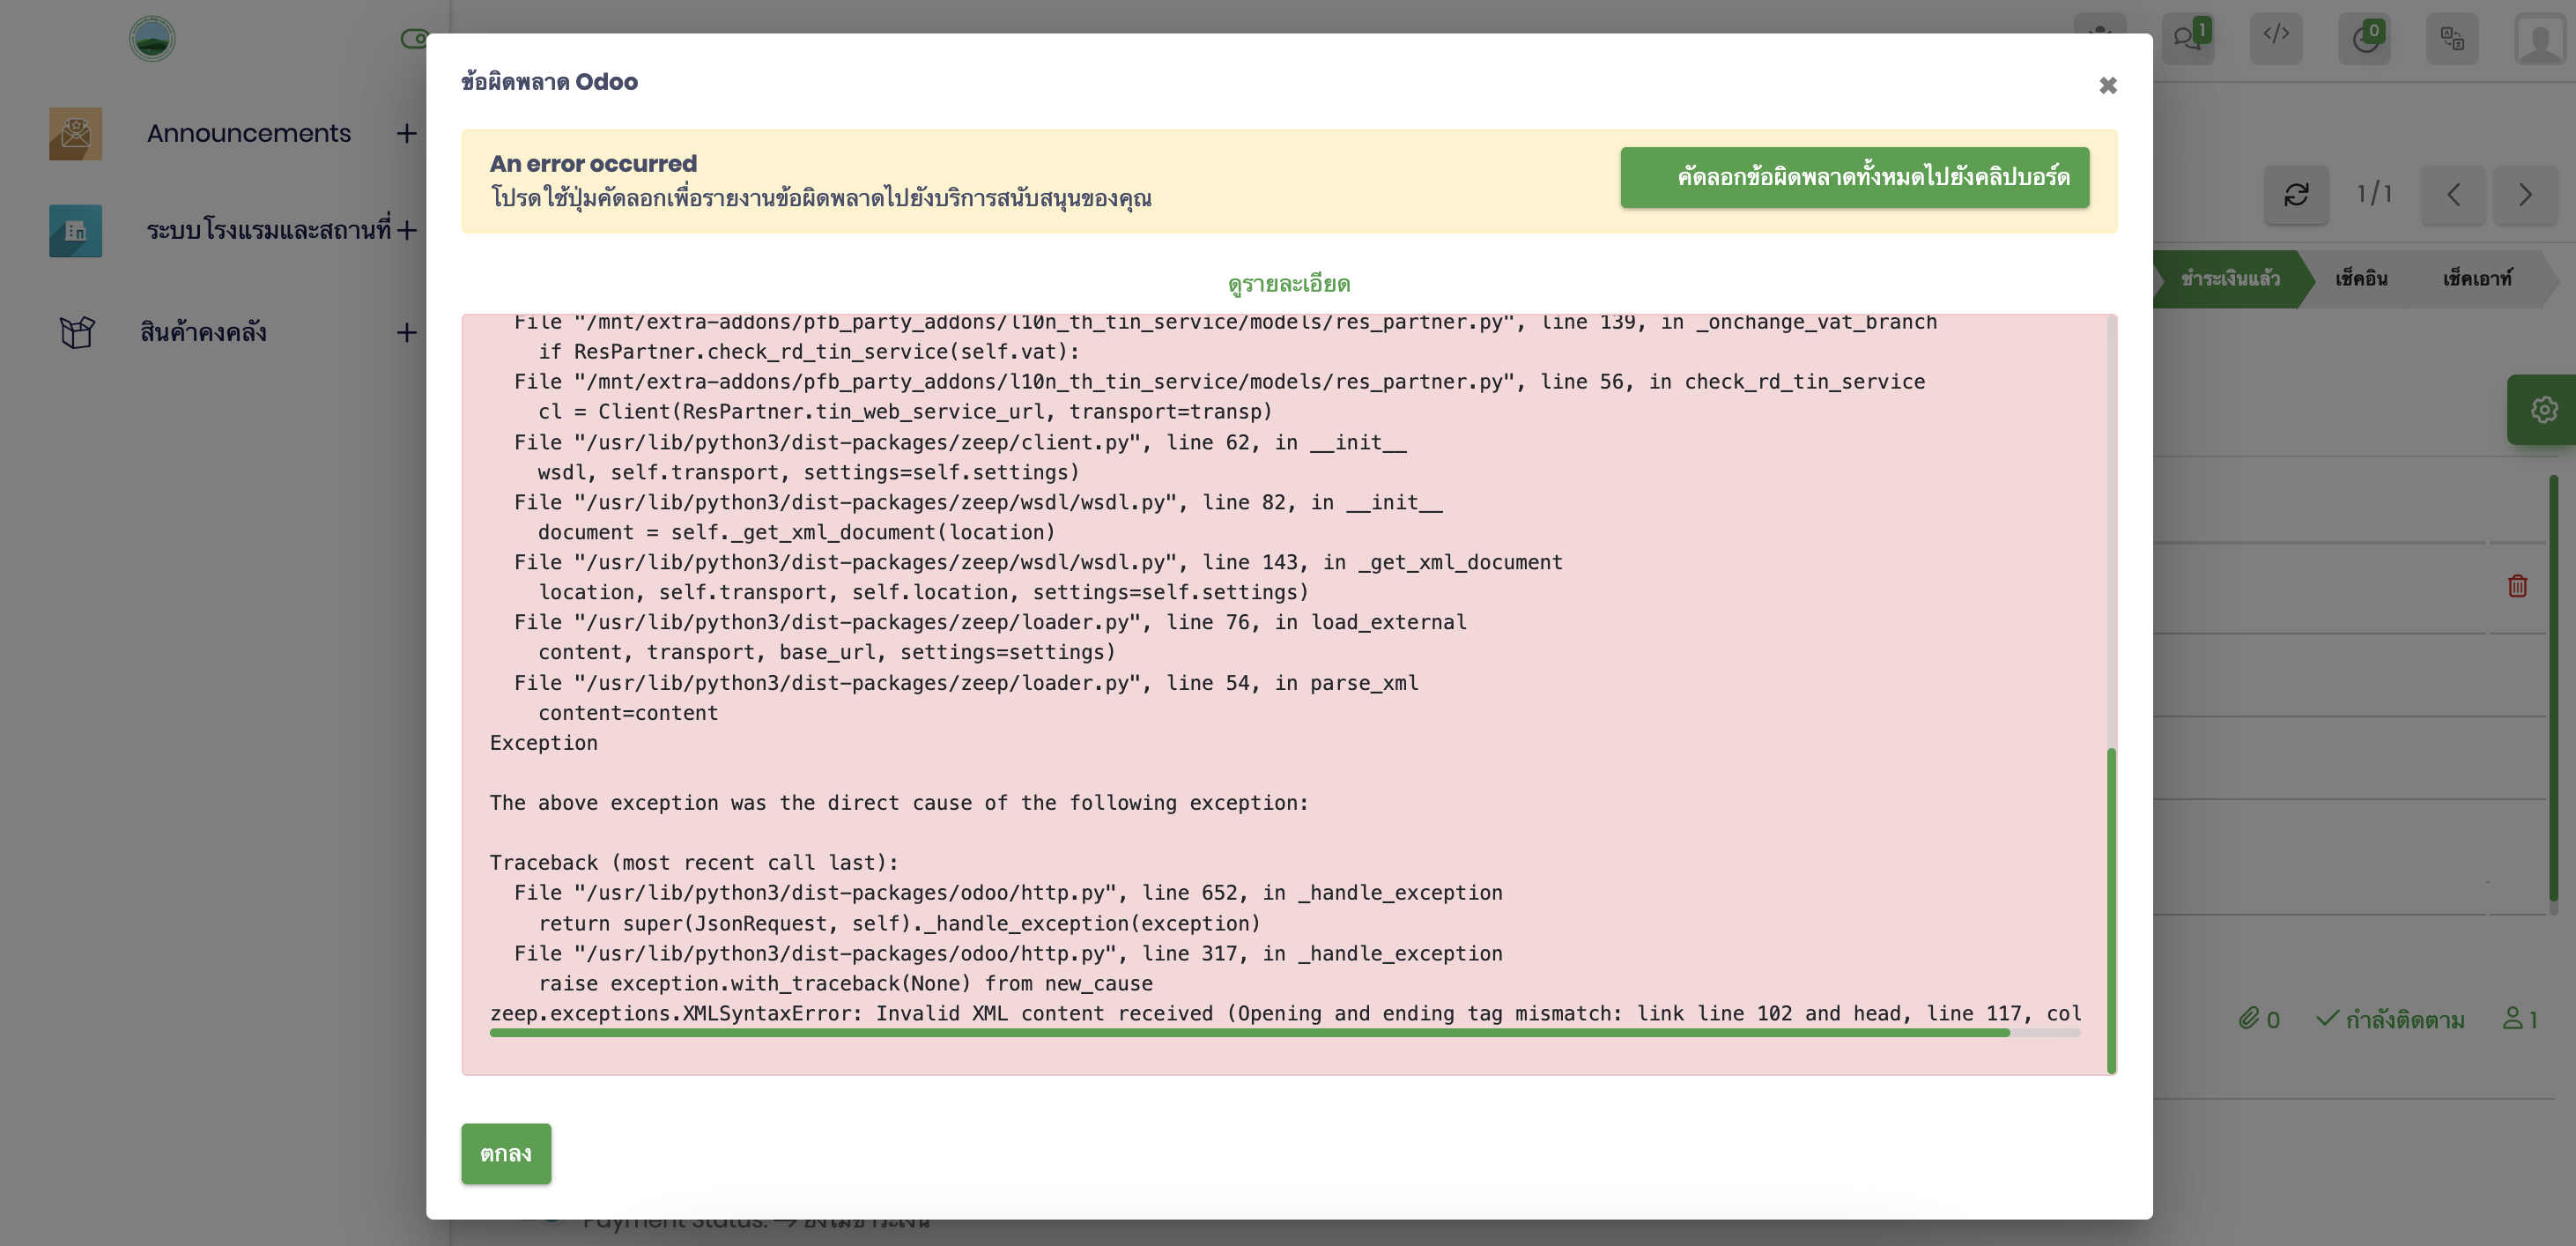Click copy full error to clipboard button
This screenshot has height=1246, width=2576.
coord(1854,178)
